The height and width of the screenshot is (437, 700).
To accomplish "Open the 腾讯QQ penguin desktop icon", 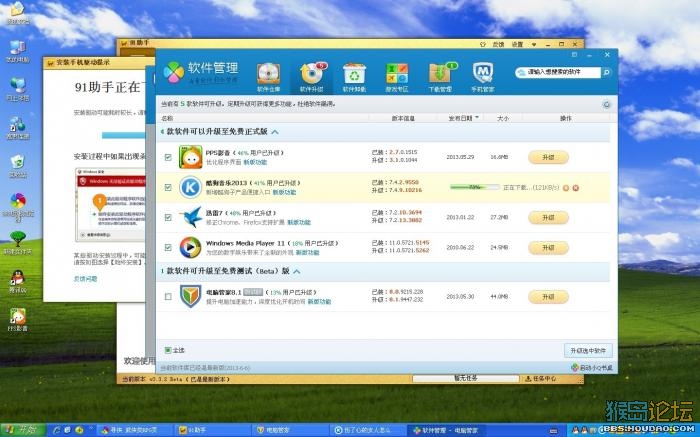I will [x=17, y=282].
